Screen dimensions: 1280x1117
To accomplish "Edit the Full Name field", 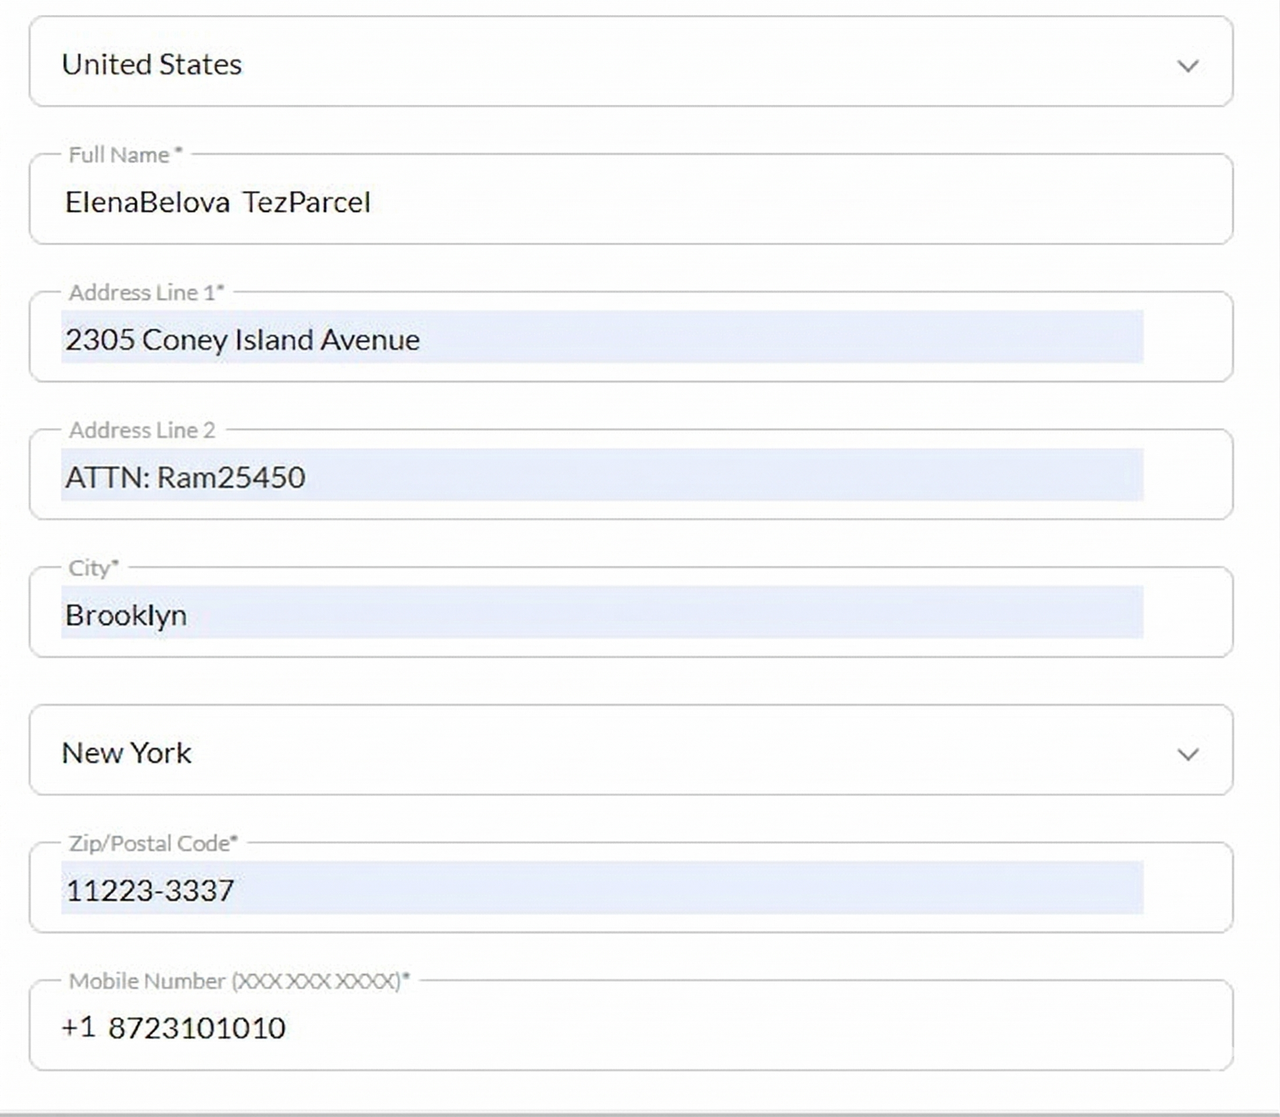I will pos(631,199).
